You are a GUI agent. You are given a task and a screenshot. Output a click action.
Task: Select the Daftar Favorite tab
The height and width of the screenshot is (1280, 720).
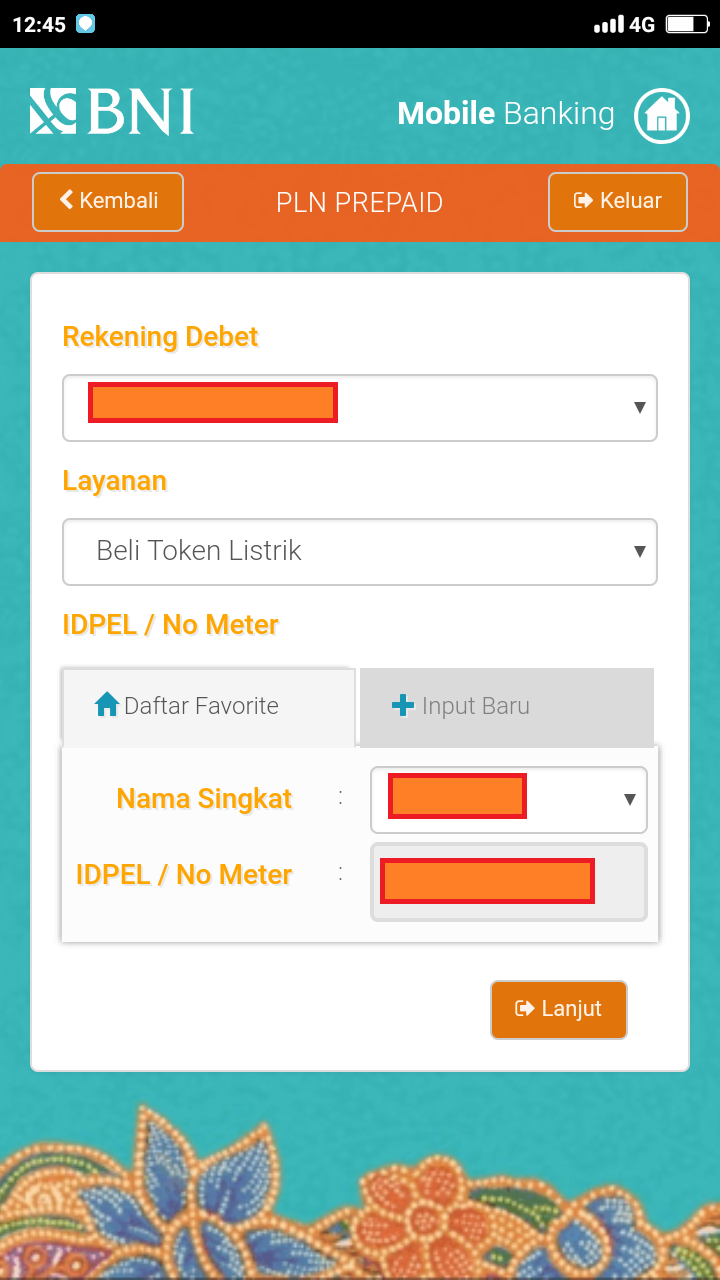click(207, 705)
